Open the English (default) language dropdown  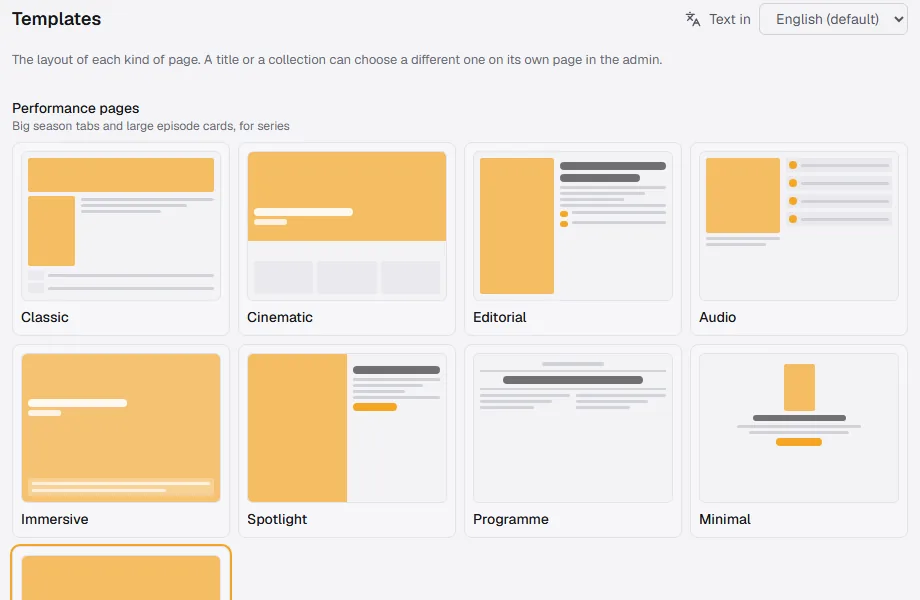[x=833, y=19]
